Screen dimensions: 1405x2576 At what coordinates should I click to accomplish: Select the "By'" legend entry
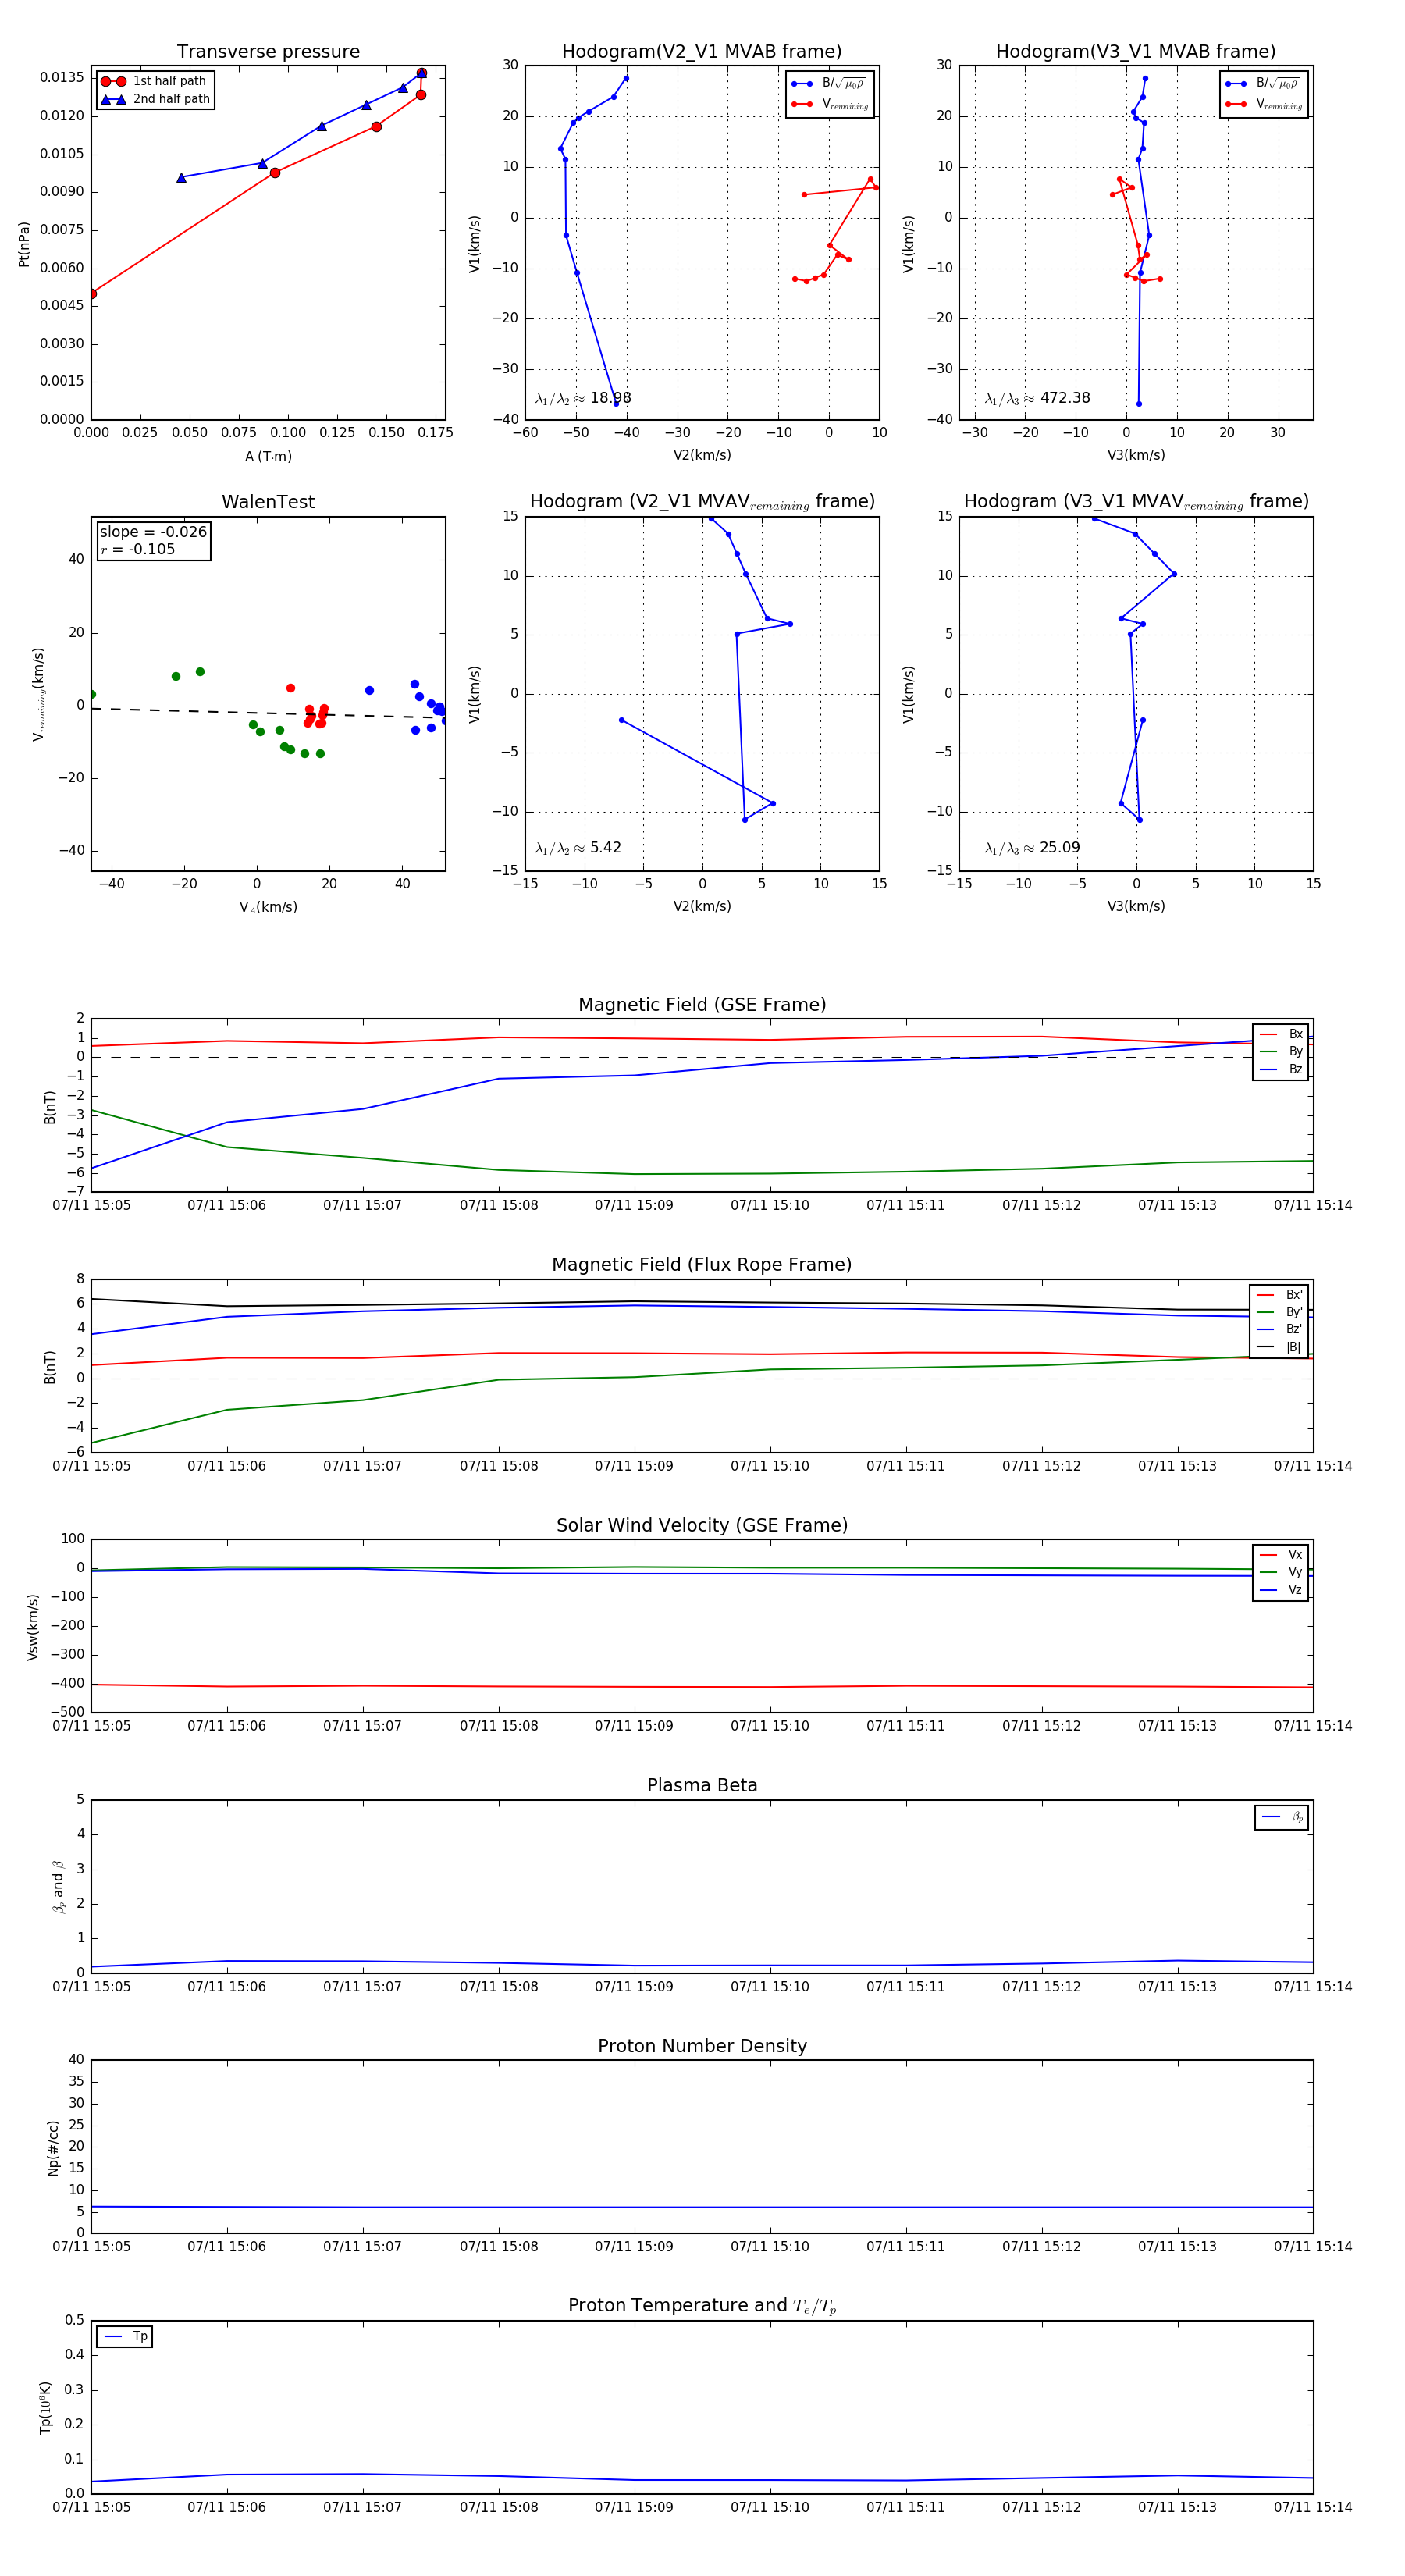[x=1279, y=1312]
